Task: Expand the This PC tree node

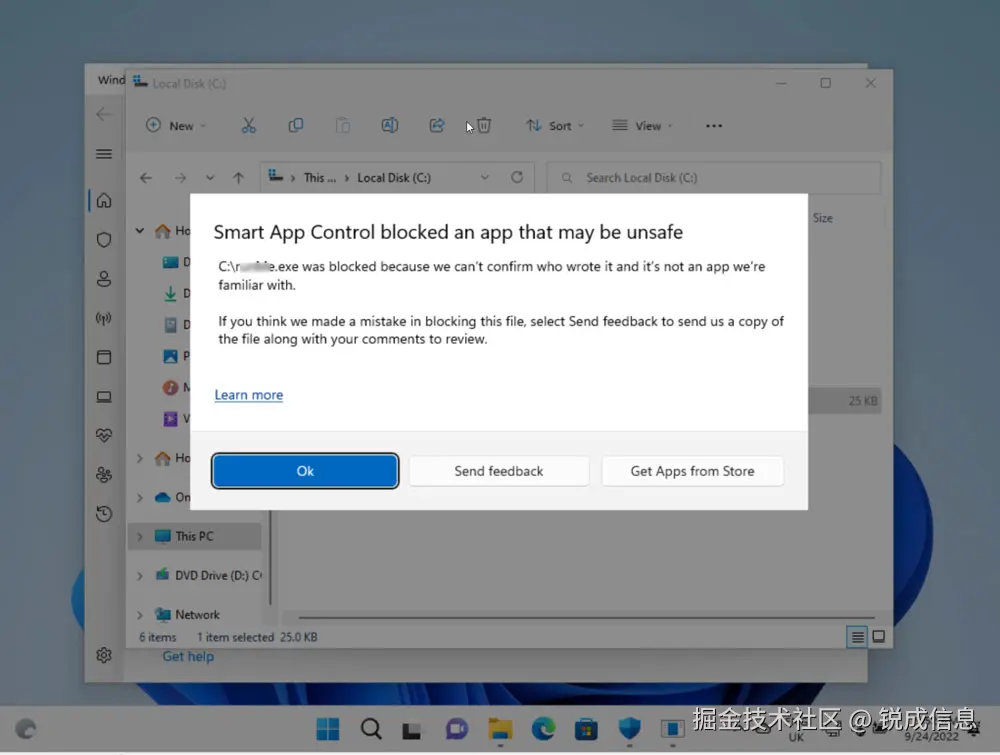Action: (140, 536)
